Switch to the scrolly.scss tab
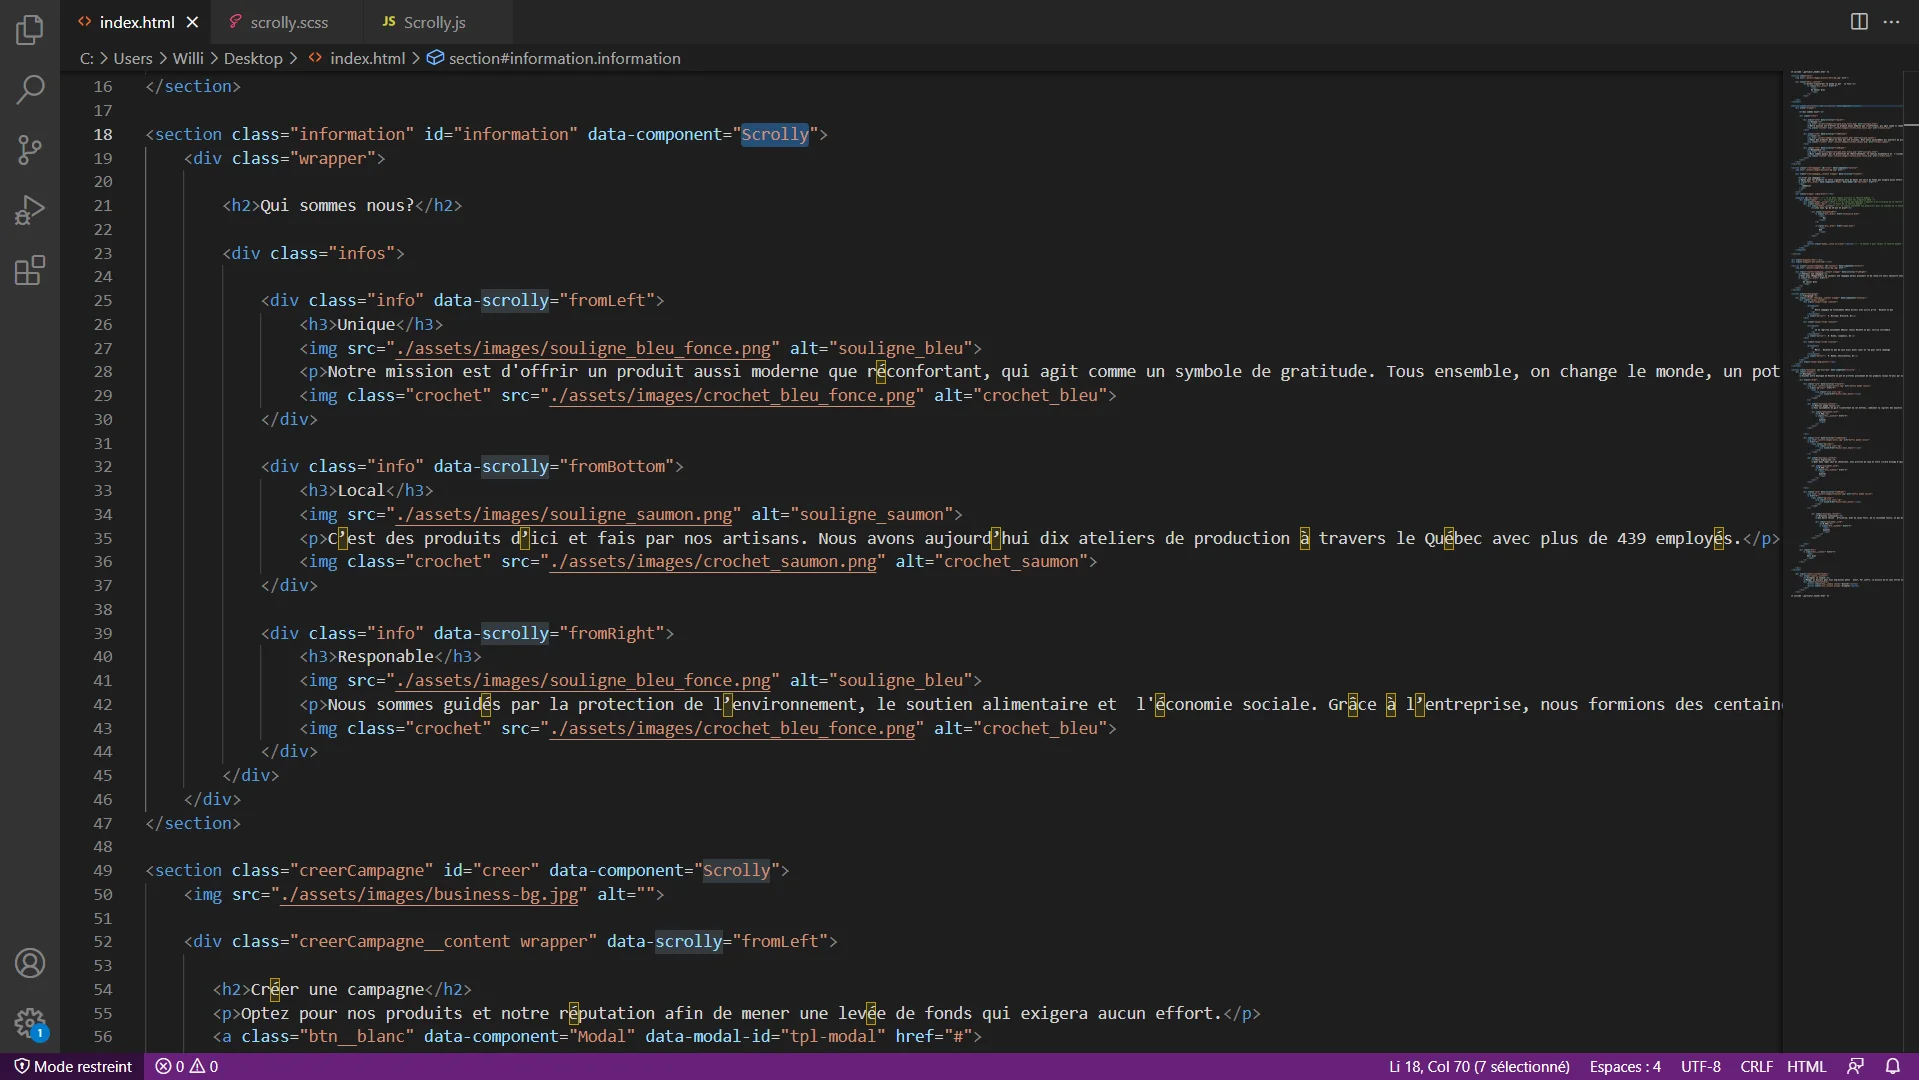 click(288, 22)
